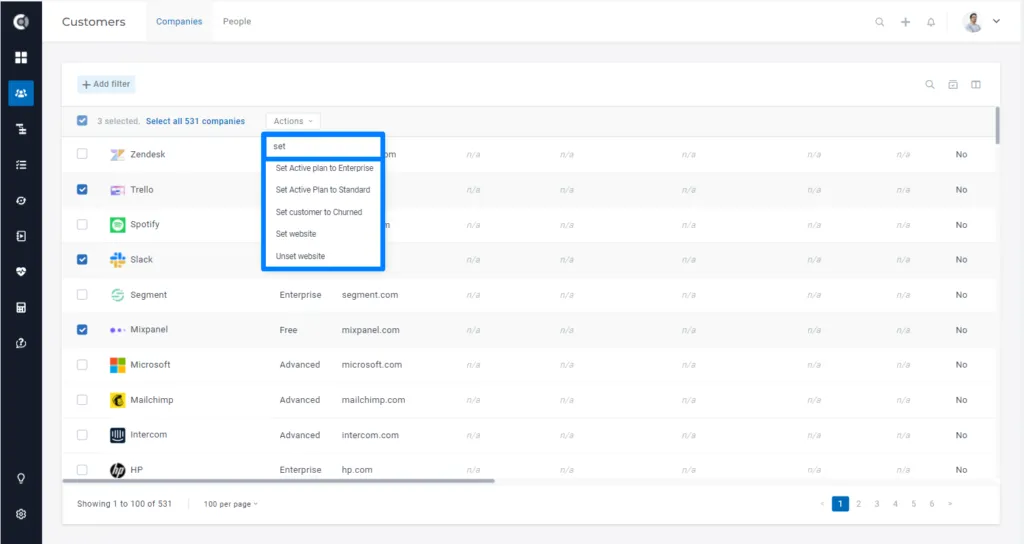This screenshot has width=1024, height=544.
Task: Click Select all 531 companies link
Action: pyautogui.click(x=195, y=121)
